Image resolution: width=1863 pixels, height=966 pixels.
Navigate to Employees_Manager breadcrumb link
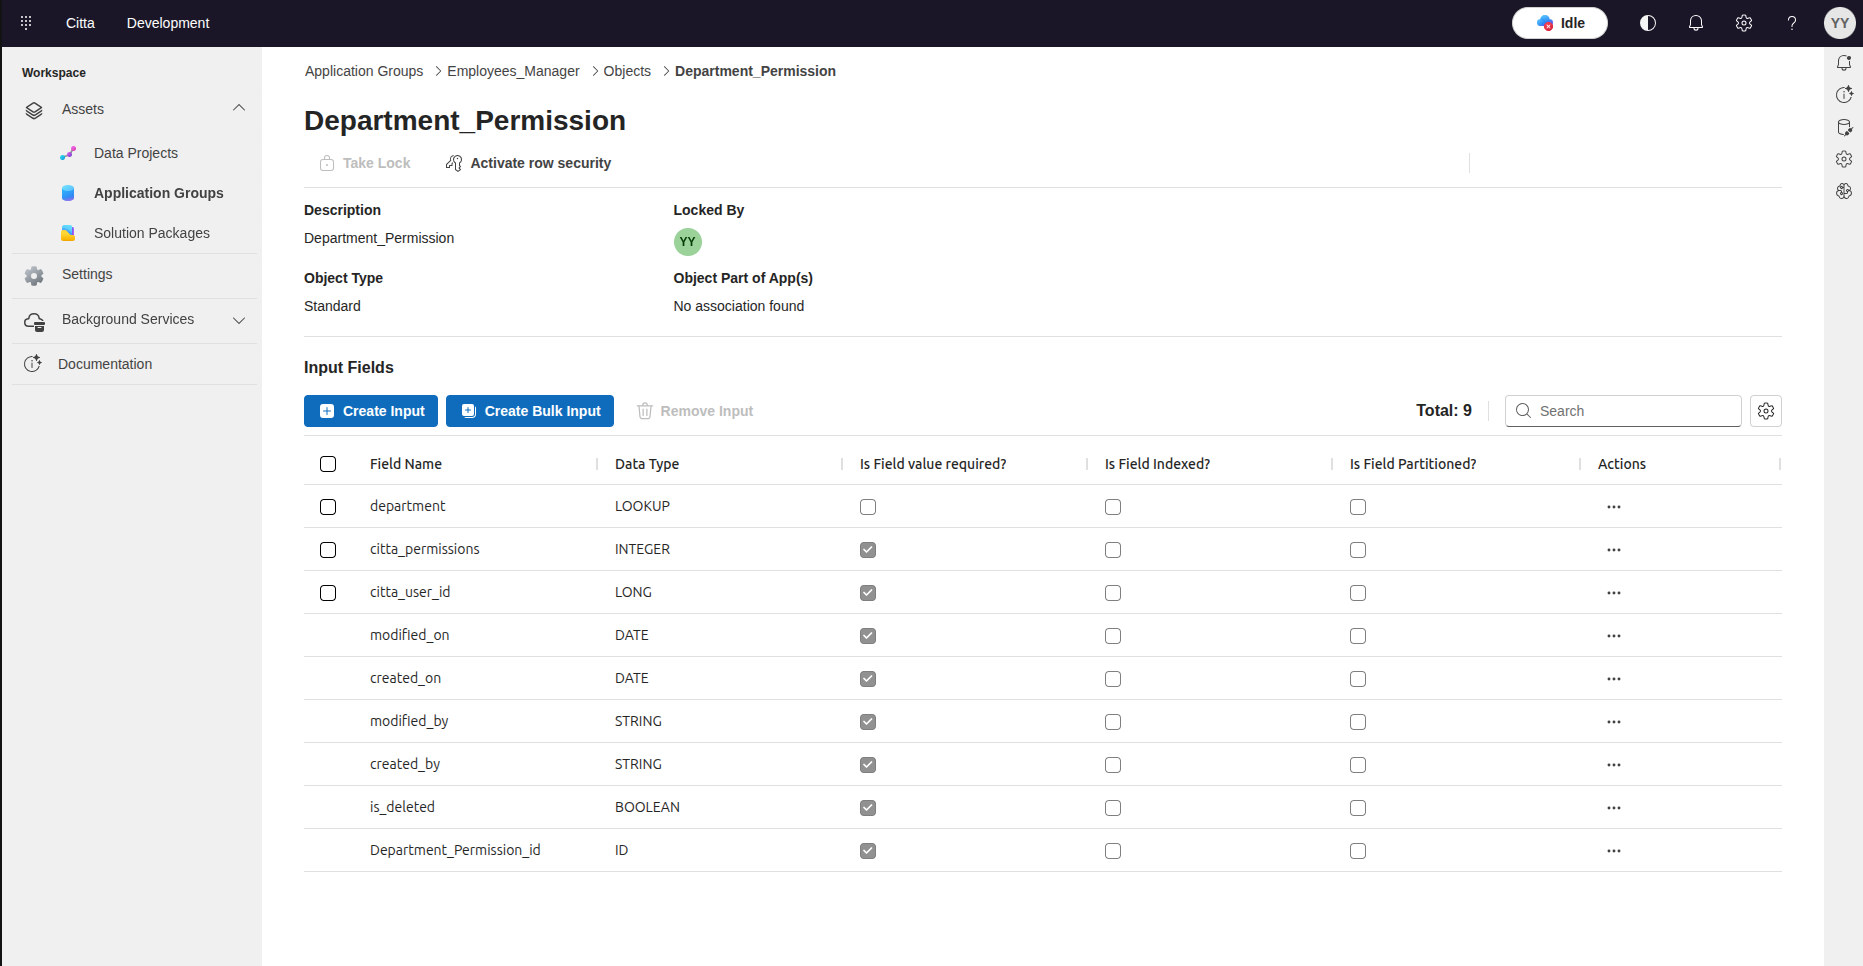coord(513,71)
